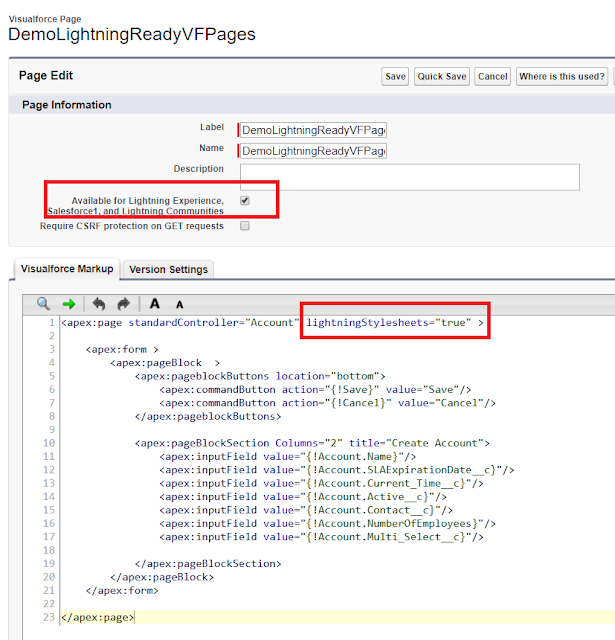
Task: Uncheck Available for Lightning Experience checkbox
Action: (245, 200)
